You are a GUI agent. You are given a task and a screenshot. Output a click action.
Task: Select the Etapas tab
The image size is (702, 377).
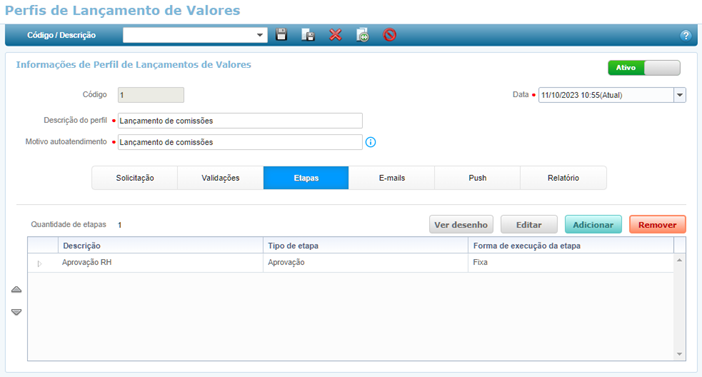point(306,178)
